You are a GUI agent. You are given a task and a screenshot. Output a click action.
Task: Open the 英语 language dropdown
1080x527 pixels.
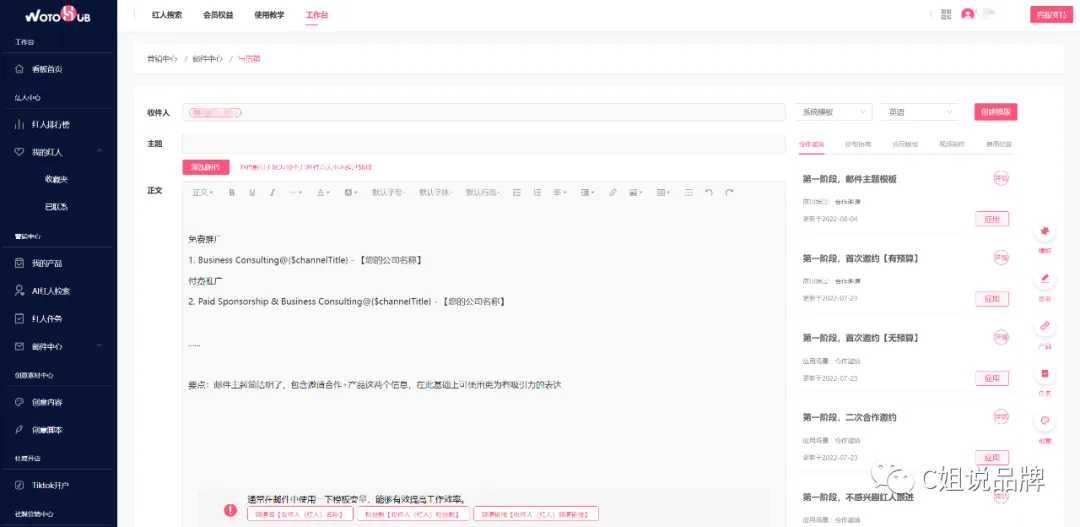(x=920, y=112)
